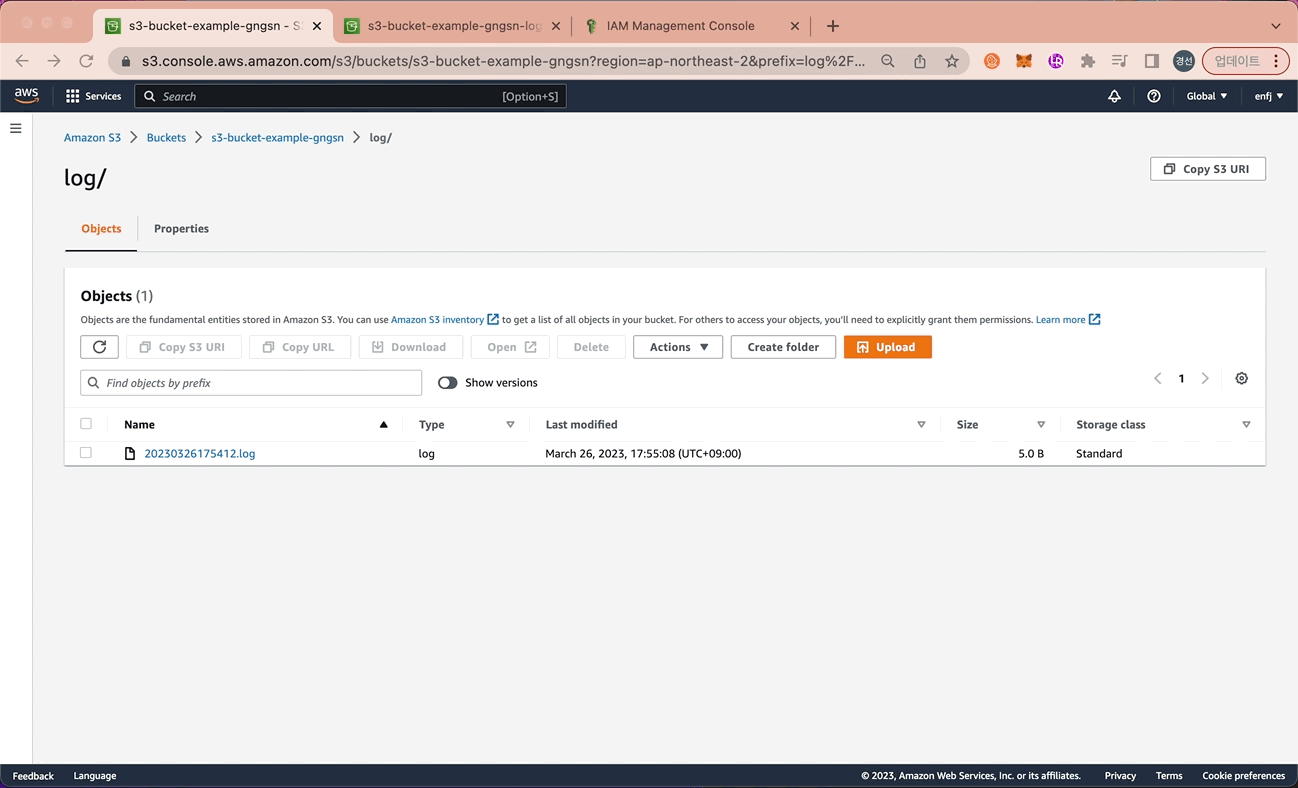Select all objects header checkbox
1298x788 pixels.
(86, 424)
